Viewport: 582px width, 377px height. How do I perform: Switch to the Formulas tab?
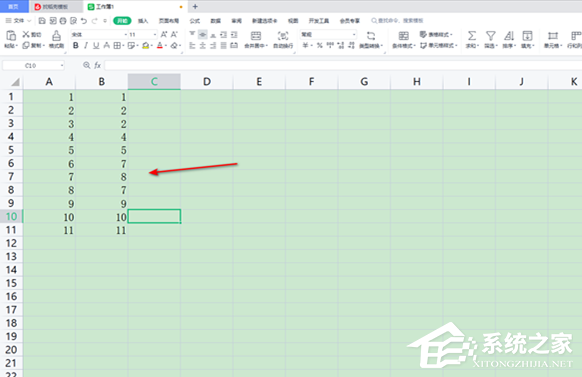[195, 21]
